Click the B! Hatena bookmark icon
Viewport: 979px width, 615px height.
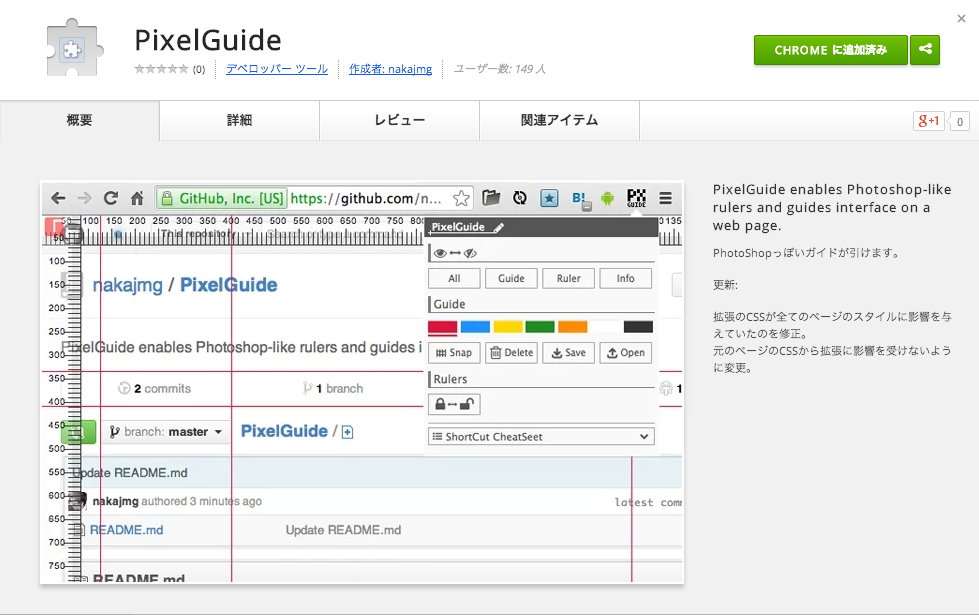click(581, 200)
